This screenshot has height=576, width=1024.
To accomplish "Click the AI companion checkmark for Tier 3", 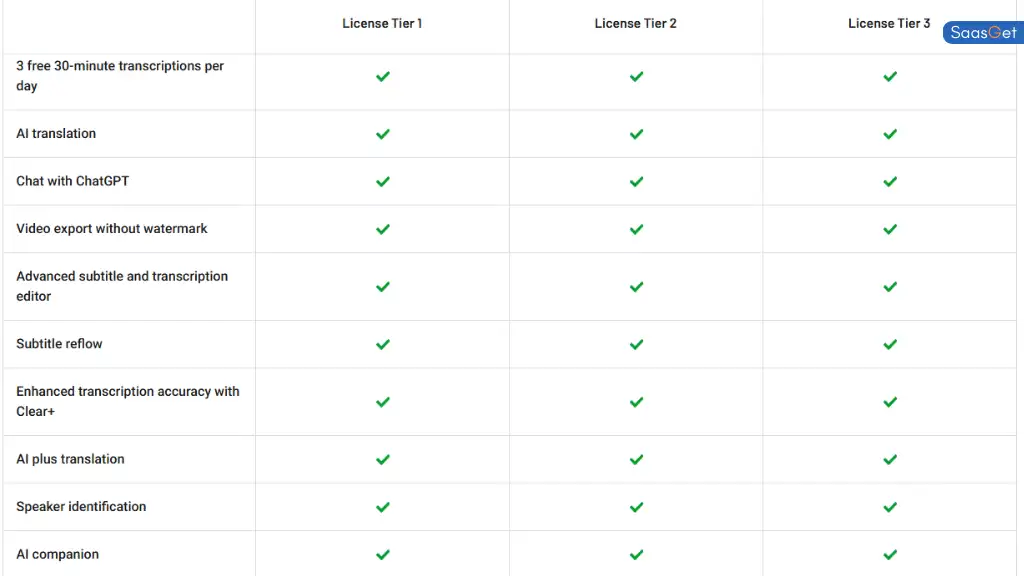I will point(890,554).
